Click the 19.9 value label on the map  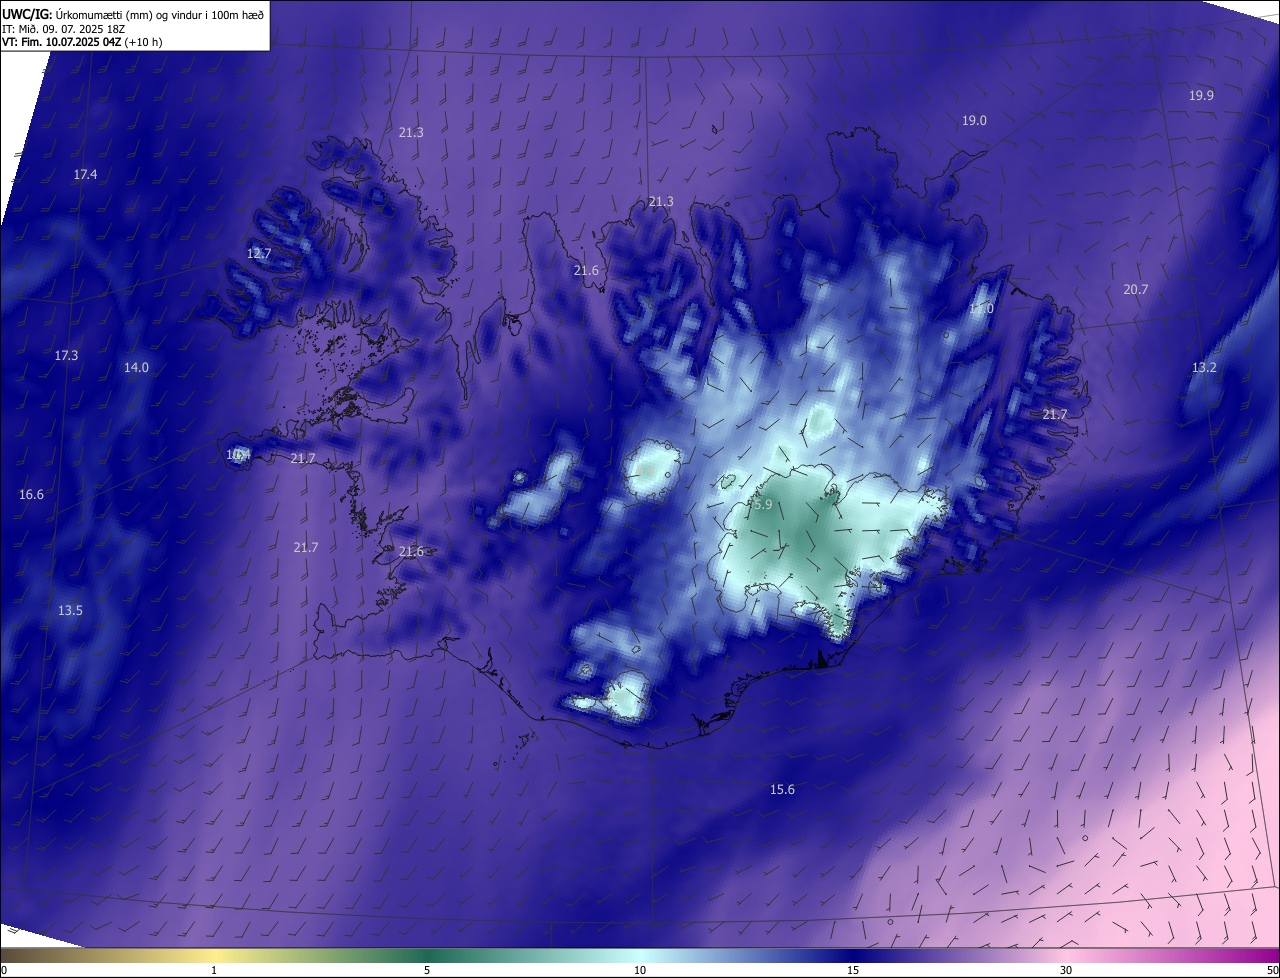tap(1201, 95)
